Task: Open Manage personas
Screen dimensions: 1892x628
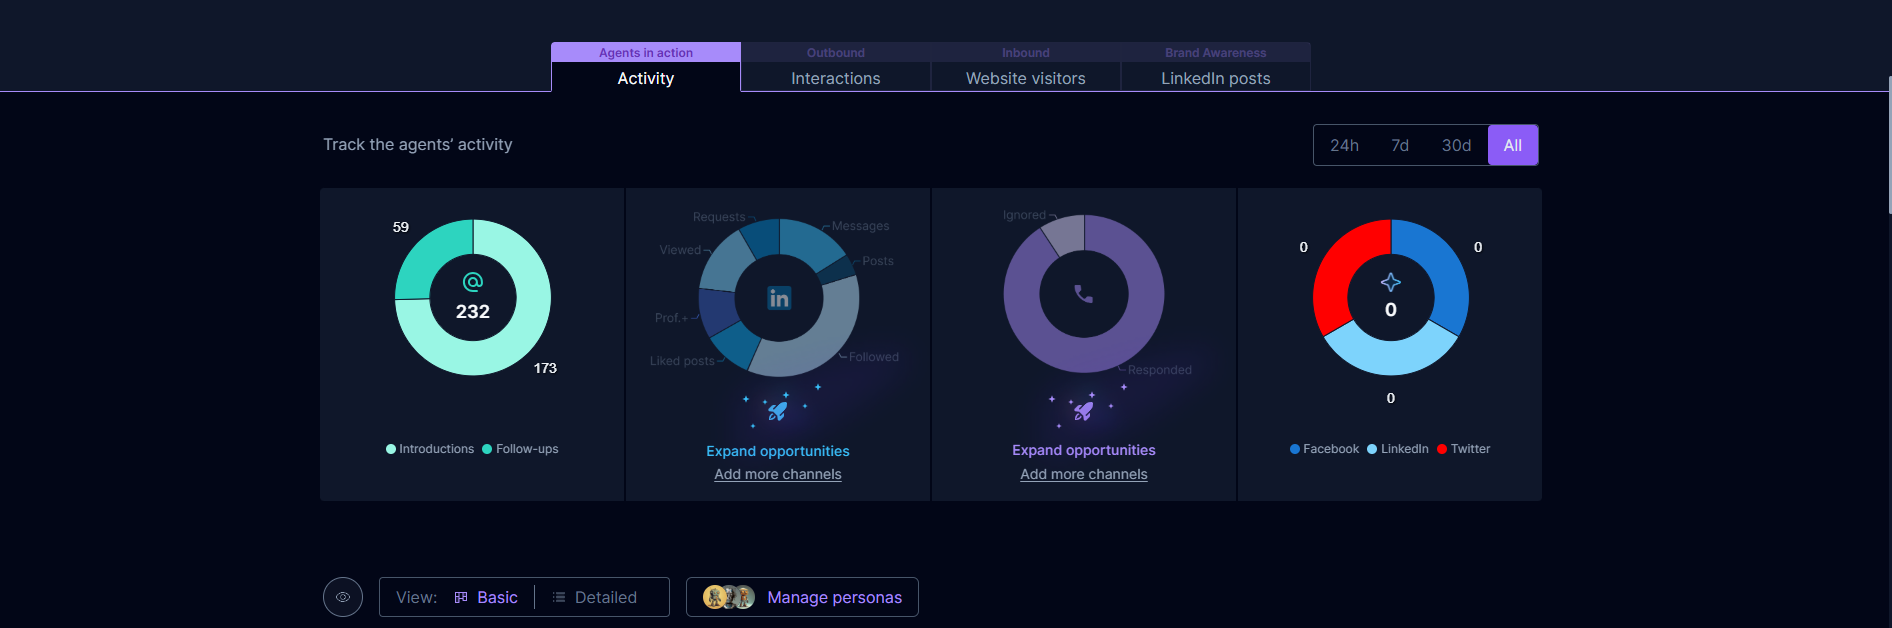Action: point(802,597)
